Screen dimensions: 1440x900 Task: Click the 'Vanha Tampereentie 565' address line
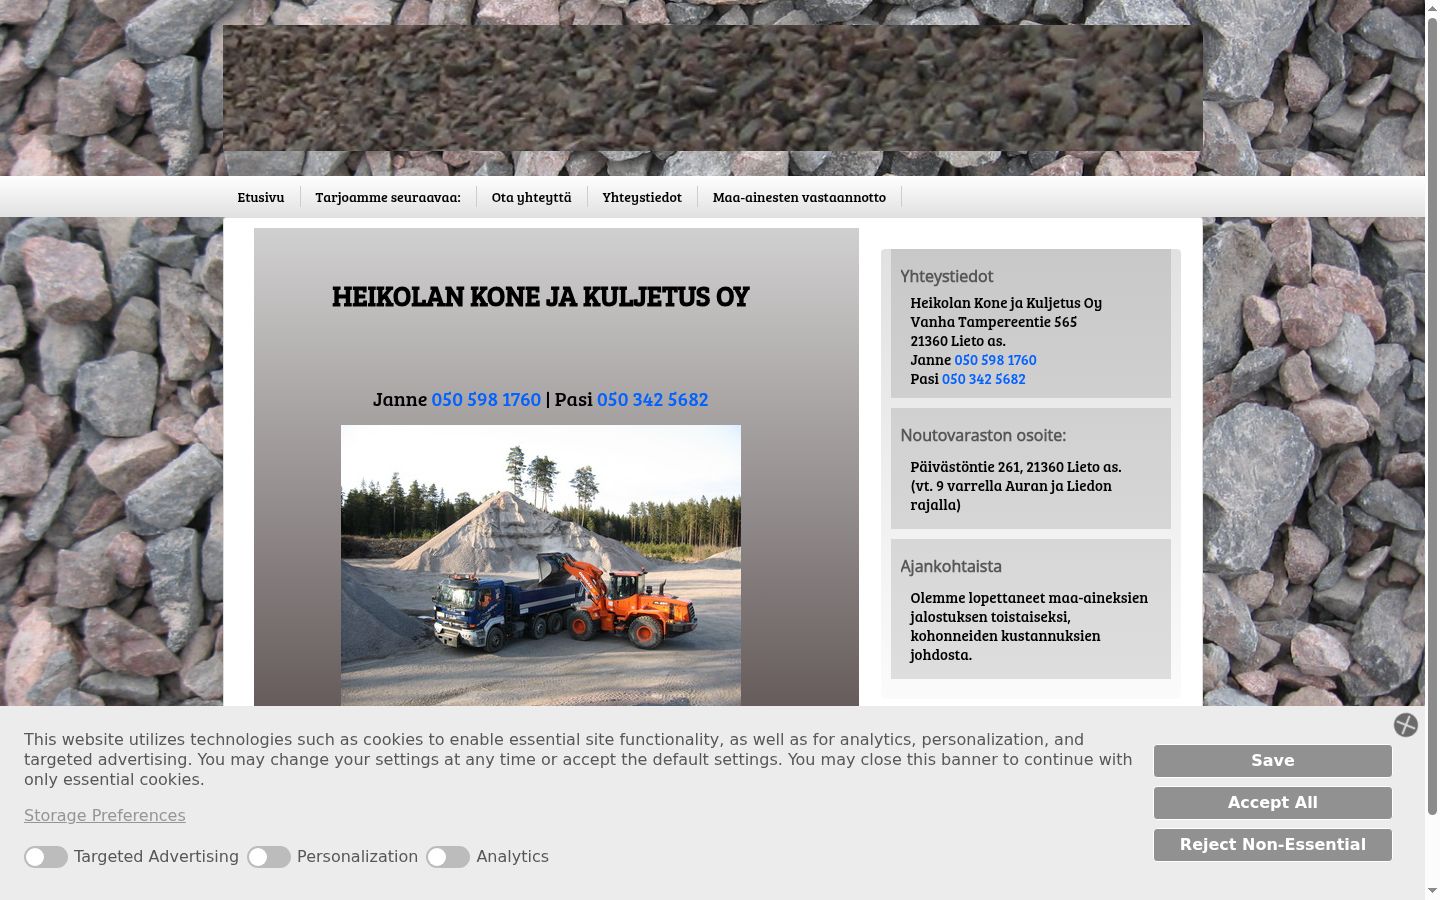994,322
